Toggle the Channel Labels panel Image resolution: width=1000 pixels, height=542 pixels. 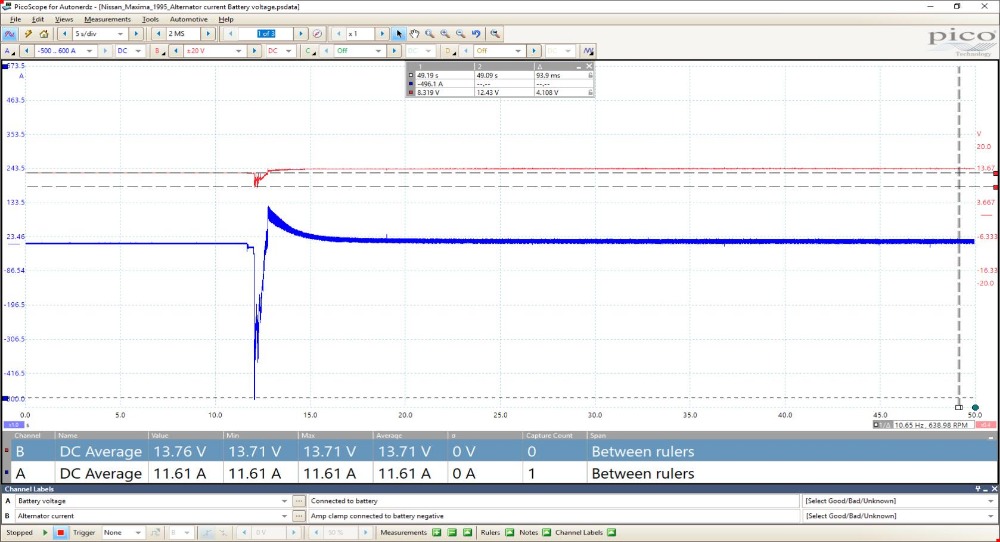click(x=612, y=533)
